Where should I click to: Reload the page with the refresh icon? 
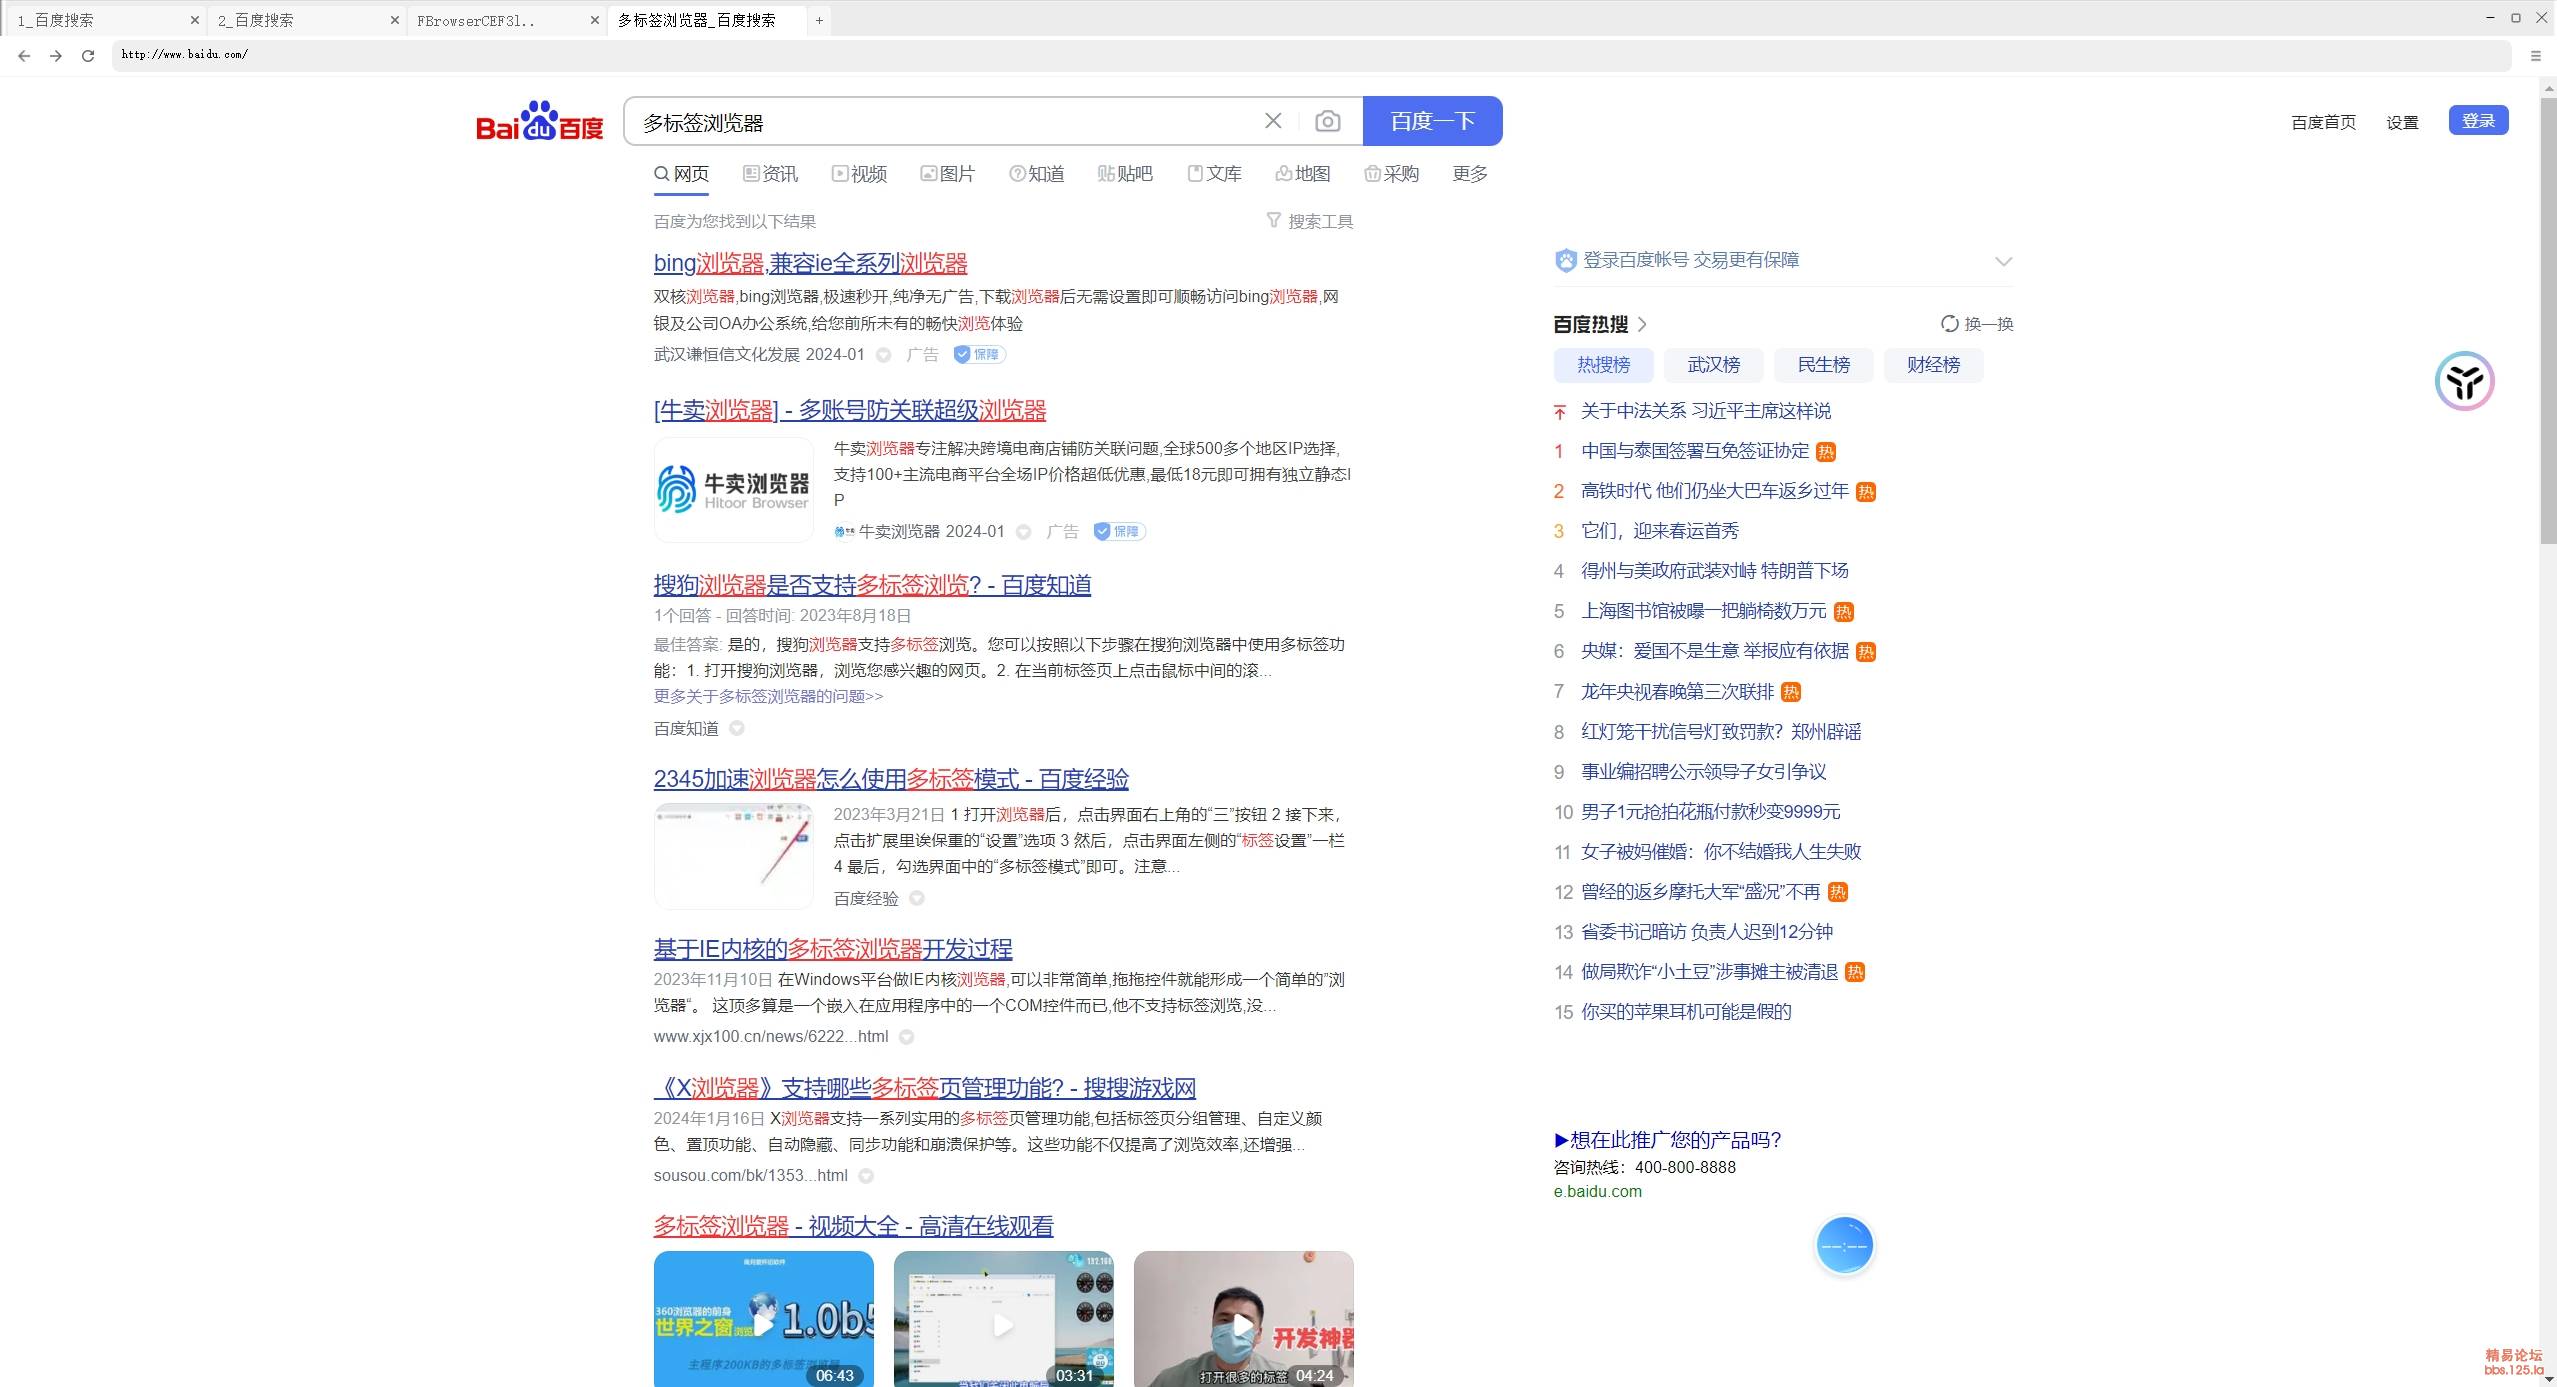(88, 56)
